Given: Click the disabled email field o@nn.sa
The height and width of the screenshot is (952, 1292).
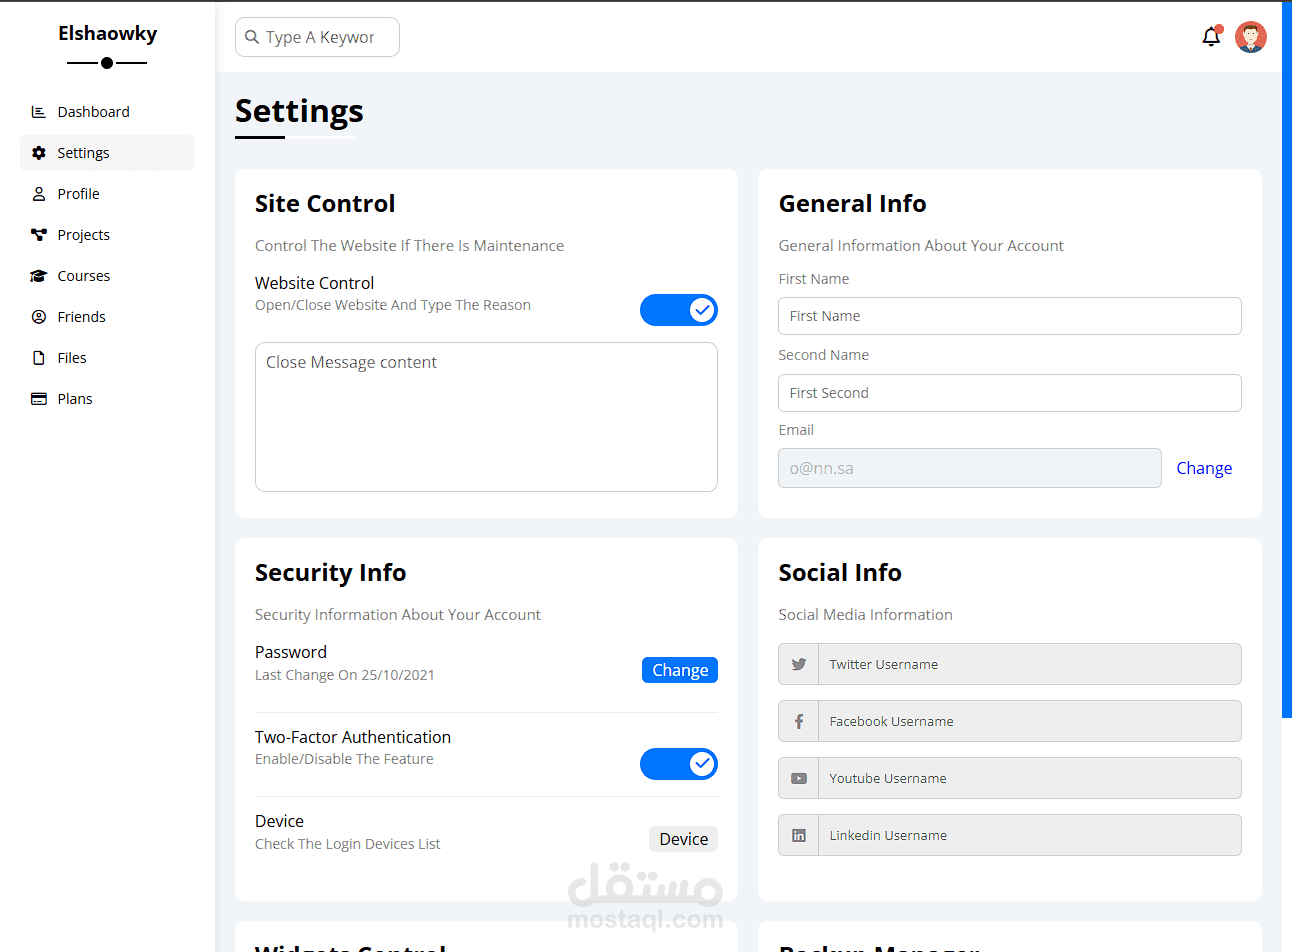Looking at the screenshot, I should [x=970, y=468].
